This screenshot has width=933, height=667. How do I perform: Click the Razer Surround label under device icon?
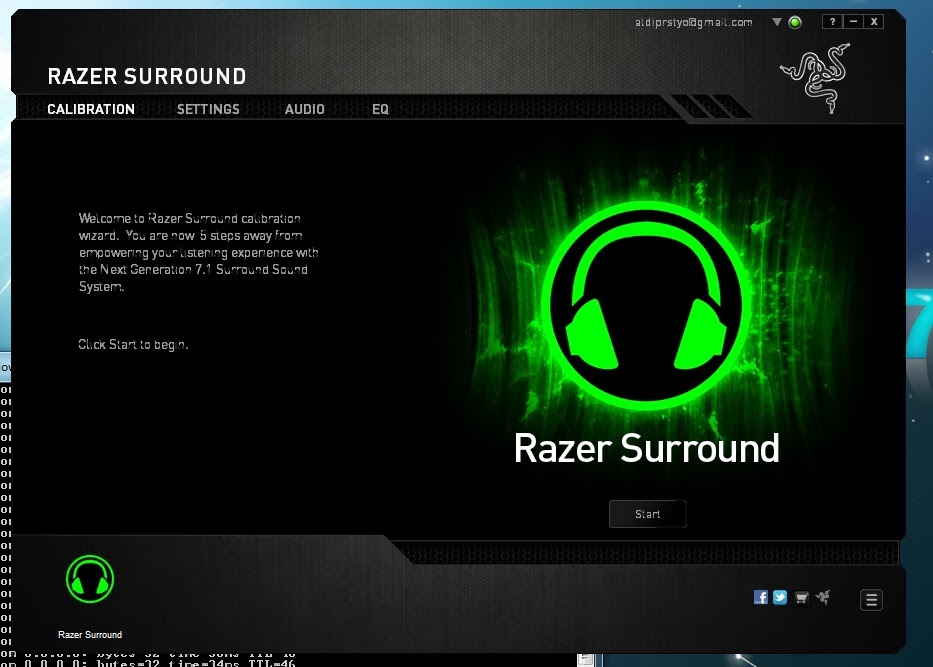(90, 635)
